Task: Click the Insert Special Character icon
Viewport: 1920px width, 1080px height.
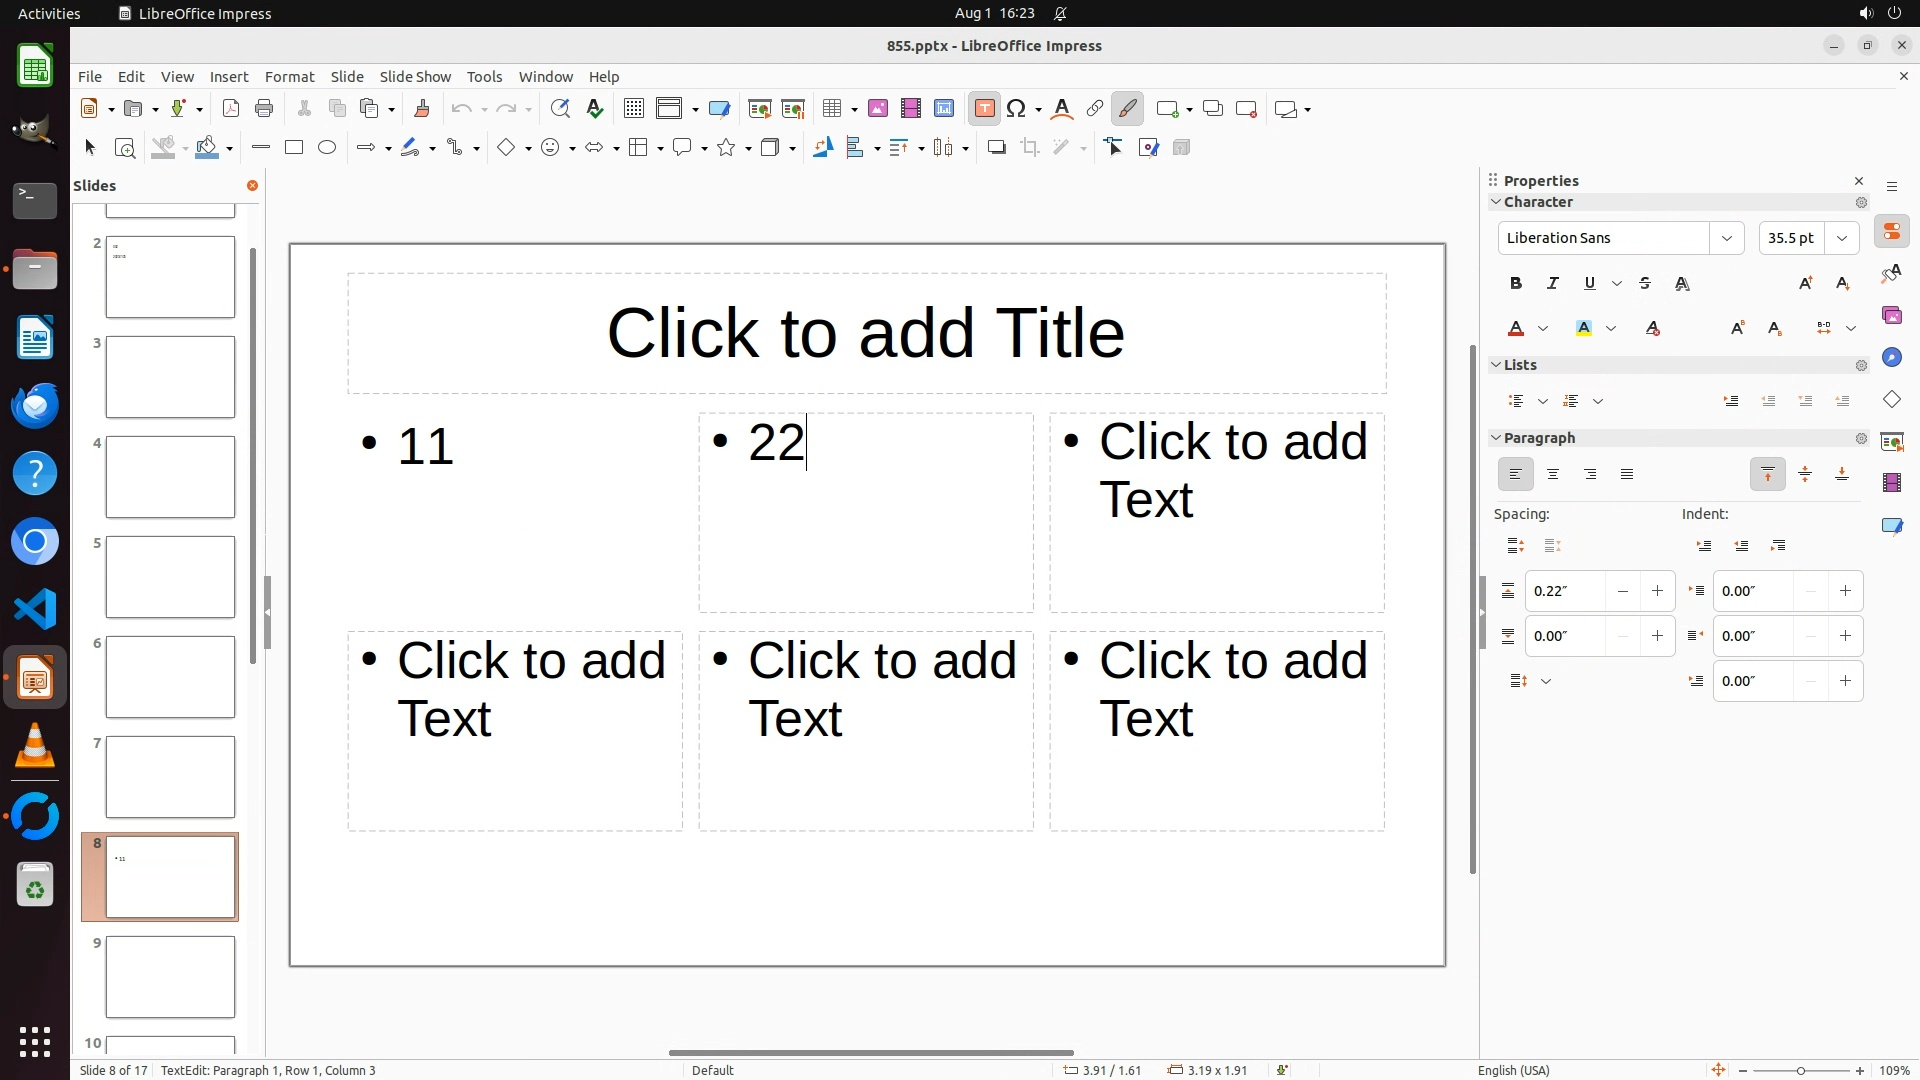Action: pos(1017,109)
